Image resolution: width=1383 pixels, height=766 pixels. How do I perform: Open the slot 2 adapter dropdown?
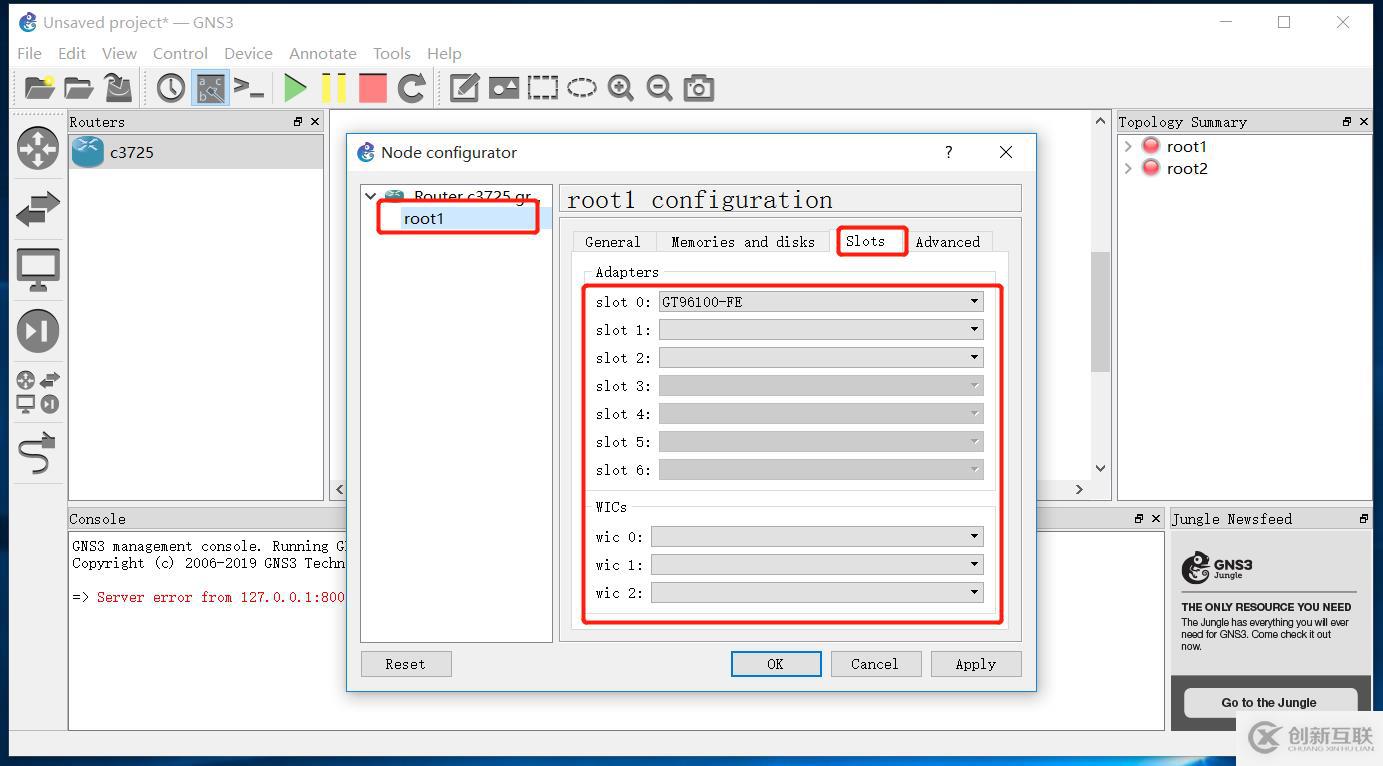821,358
